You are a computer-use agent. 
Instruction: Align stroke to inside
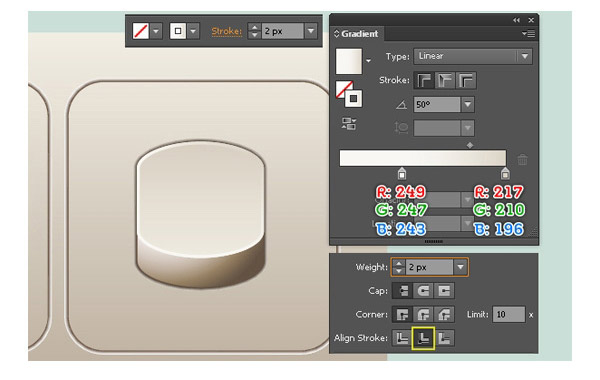[423, 338]
